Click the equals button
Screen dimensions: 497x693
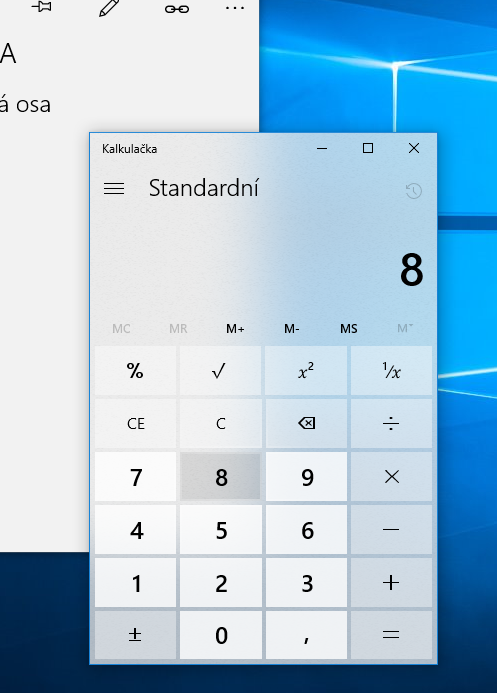point(391,635)
